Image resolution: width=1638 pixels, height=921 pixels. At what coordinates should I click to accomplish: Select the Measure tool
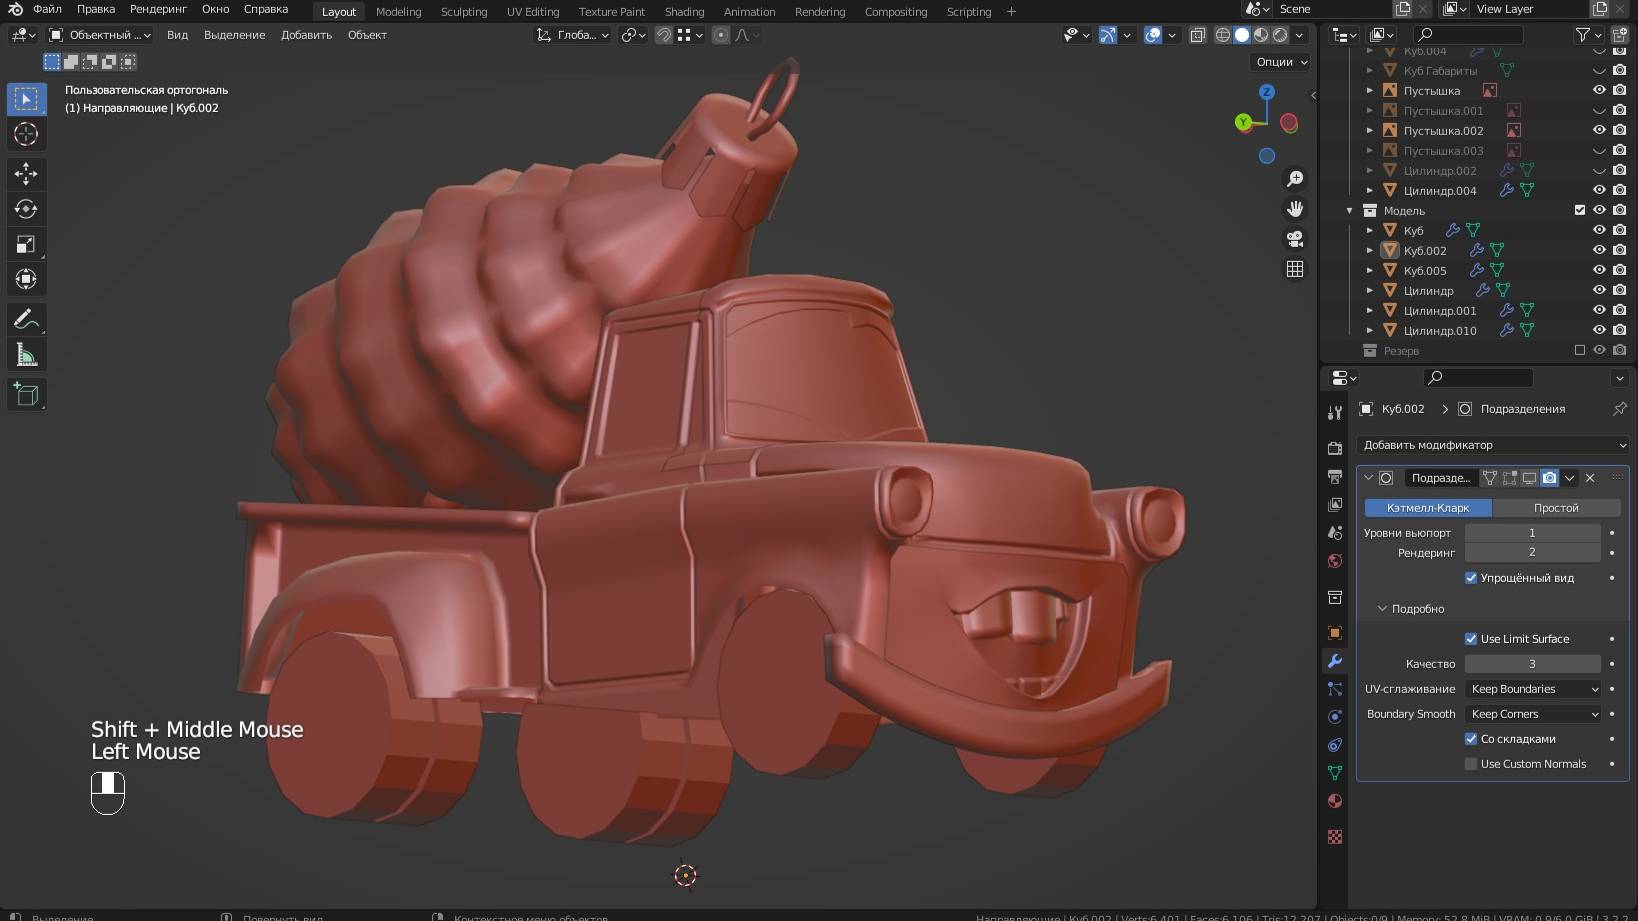point(26,355)
